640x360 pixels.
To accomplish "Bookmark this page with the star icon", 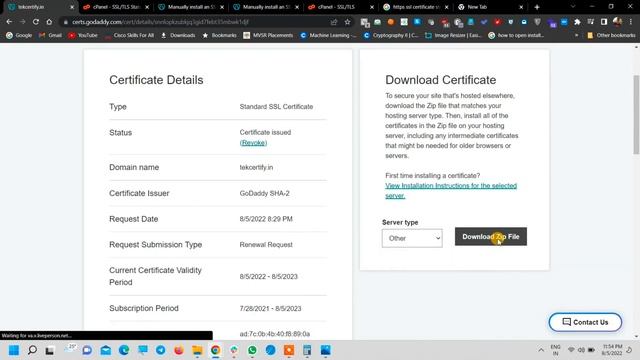I will (x=347, y=22).
